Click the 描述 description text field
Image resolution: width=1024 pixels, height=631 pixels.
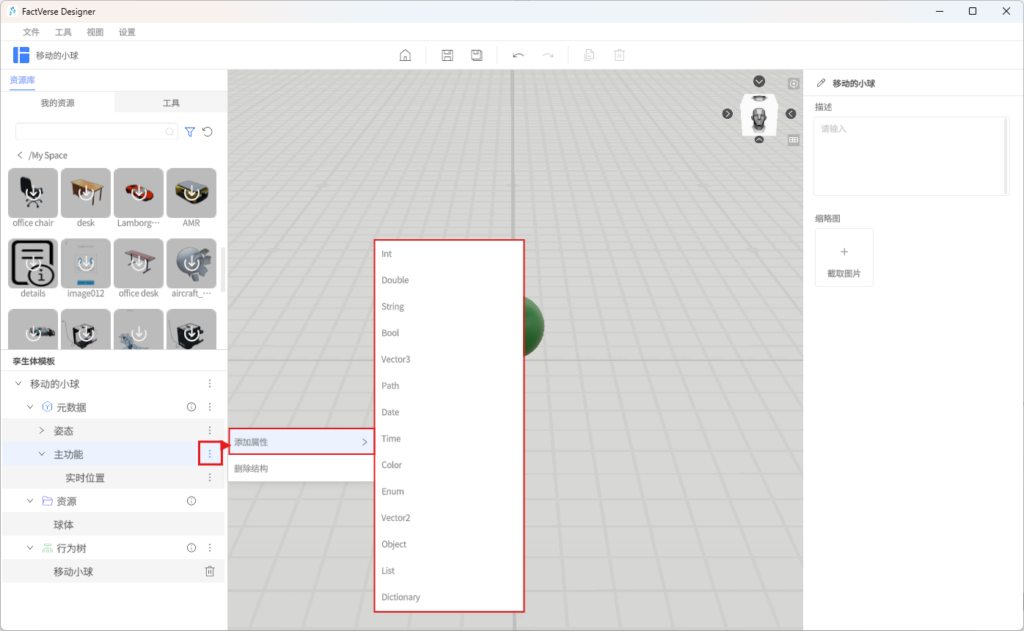pos(910,155)
